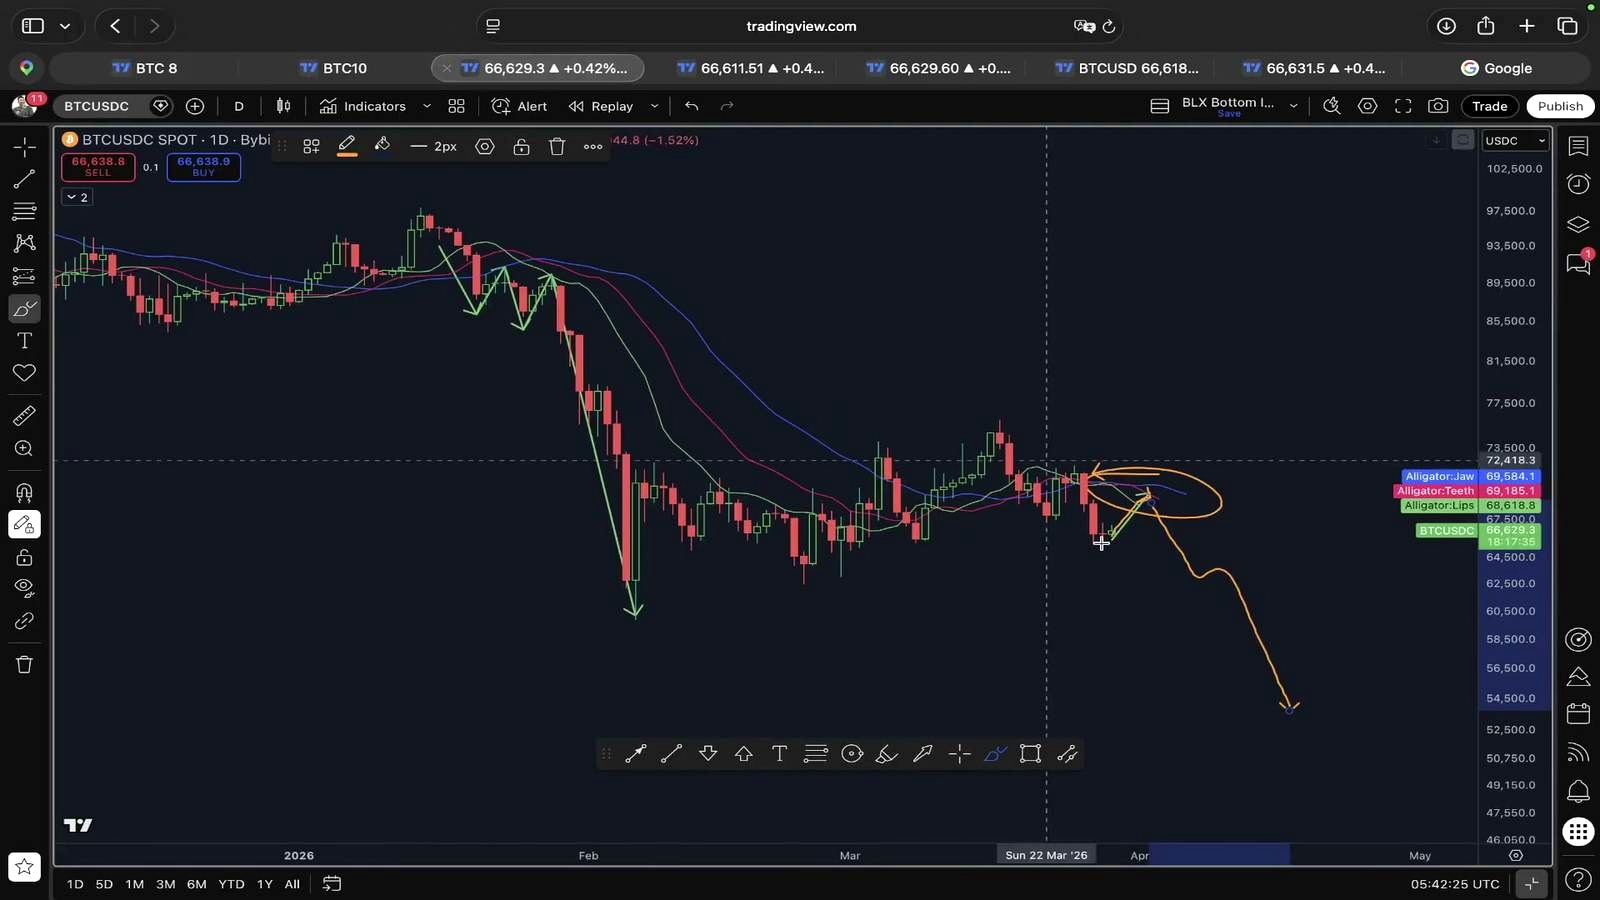Open the Safari sidebar options chevron
The width and height of the screenshot is (1600, 900).
click(x=65, y=26)
